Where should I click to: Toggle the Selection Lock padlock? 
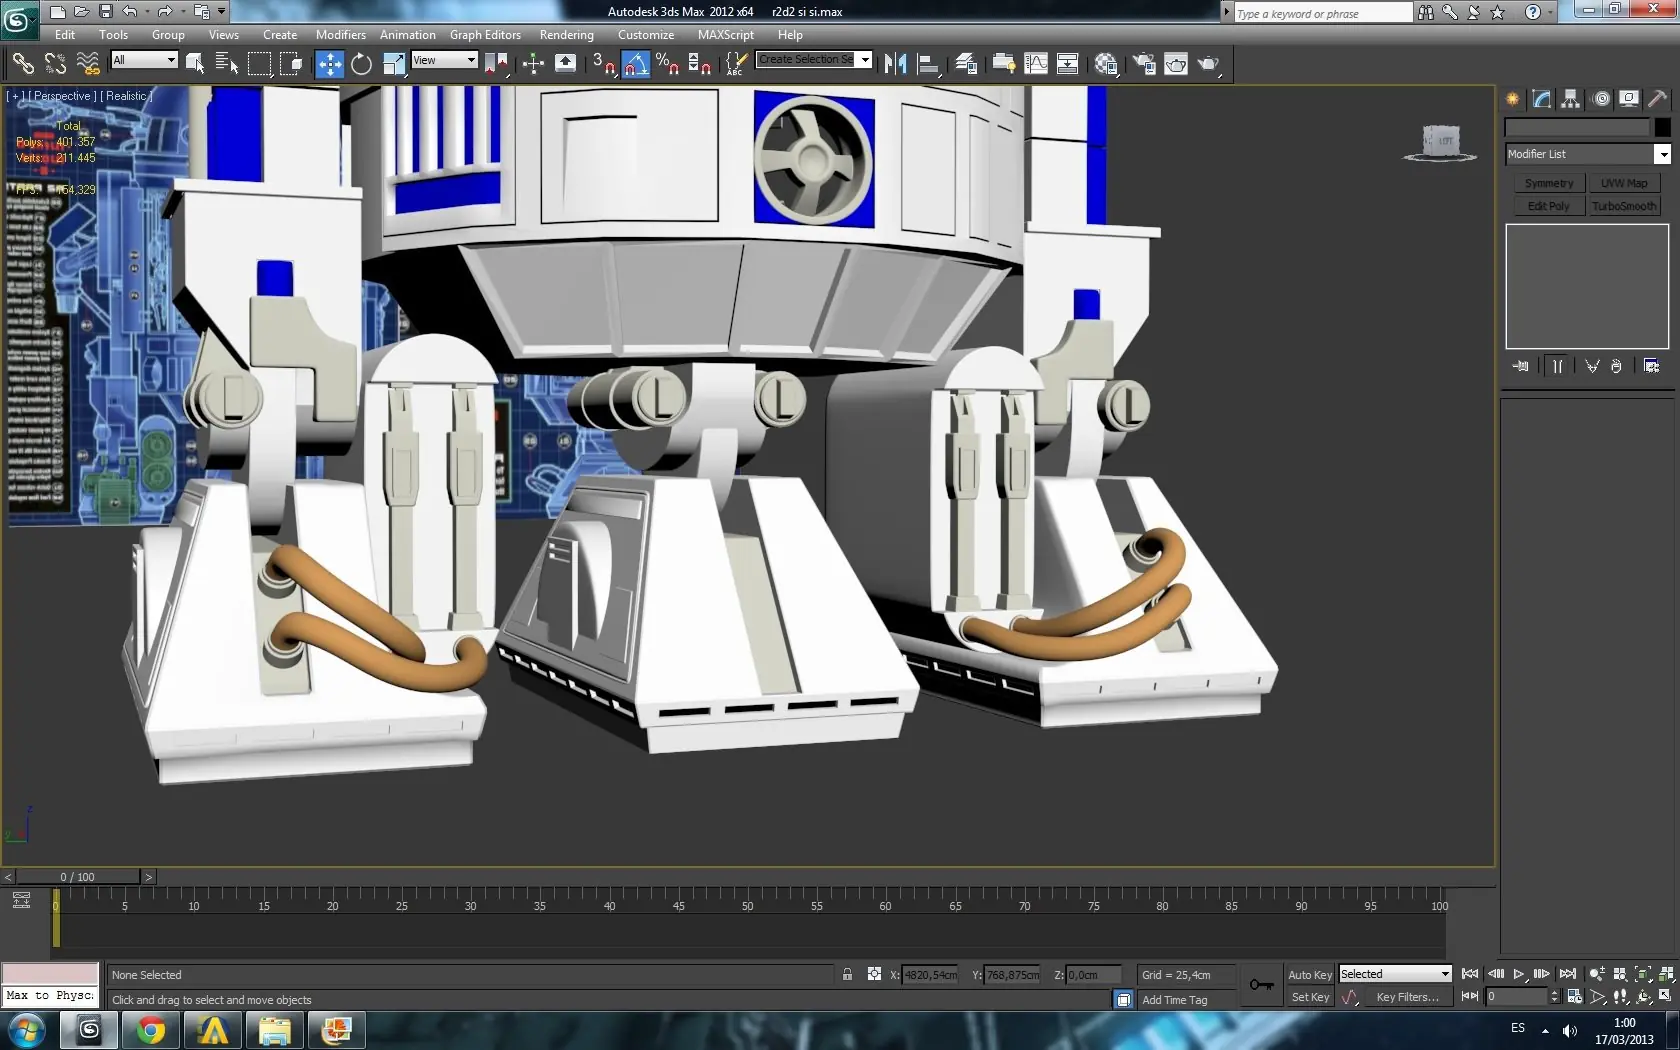tap(847, 974)
